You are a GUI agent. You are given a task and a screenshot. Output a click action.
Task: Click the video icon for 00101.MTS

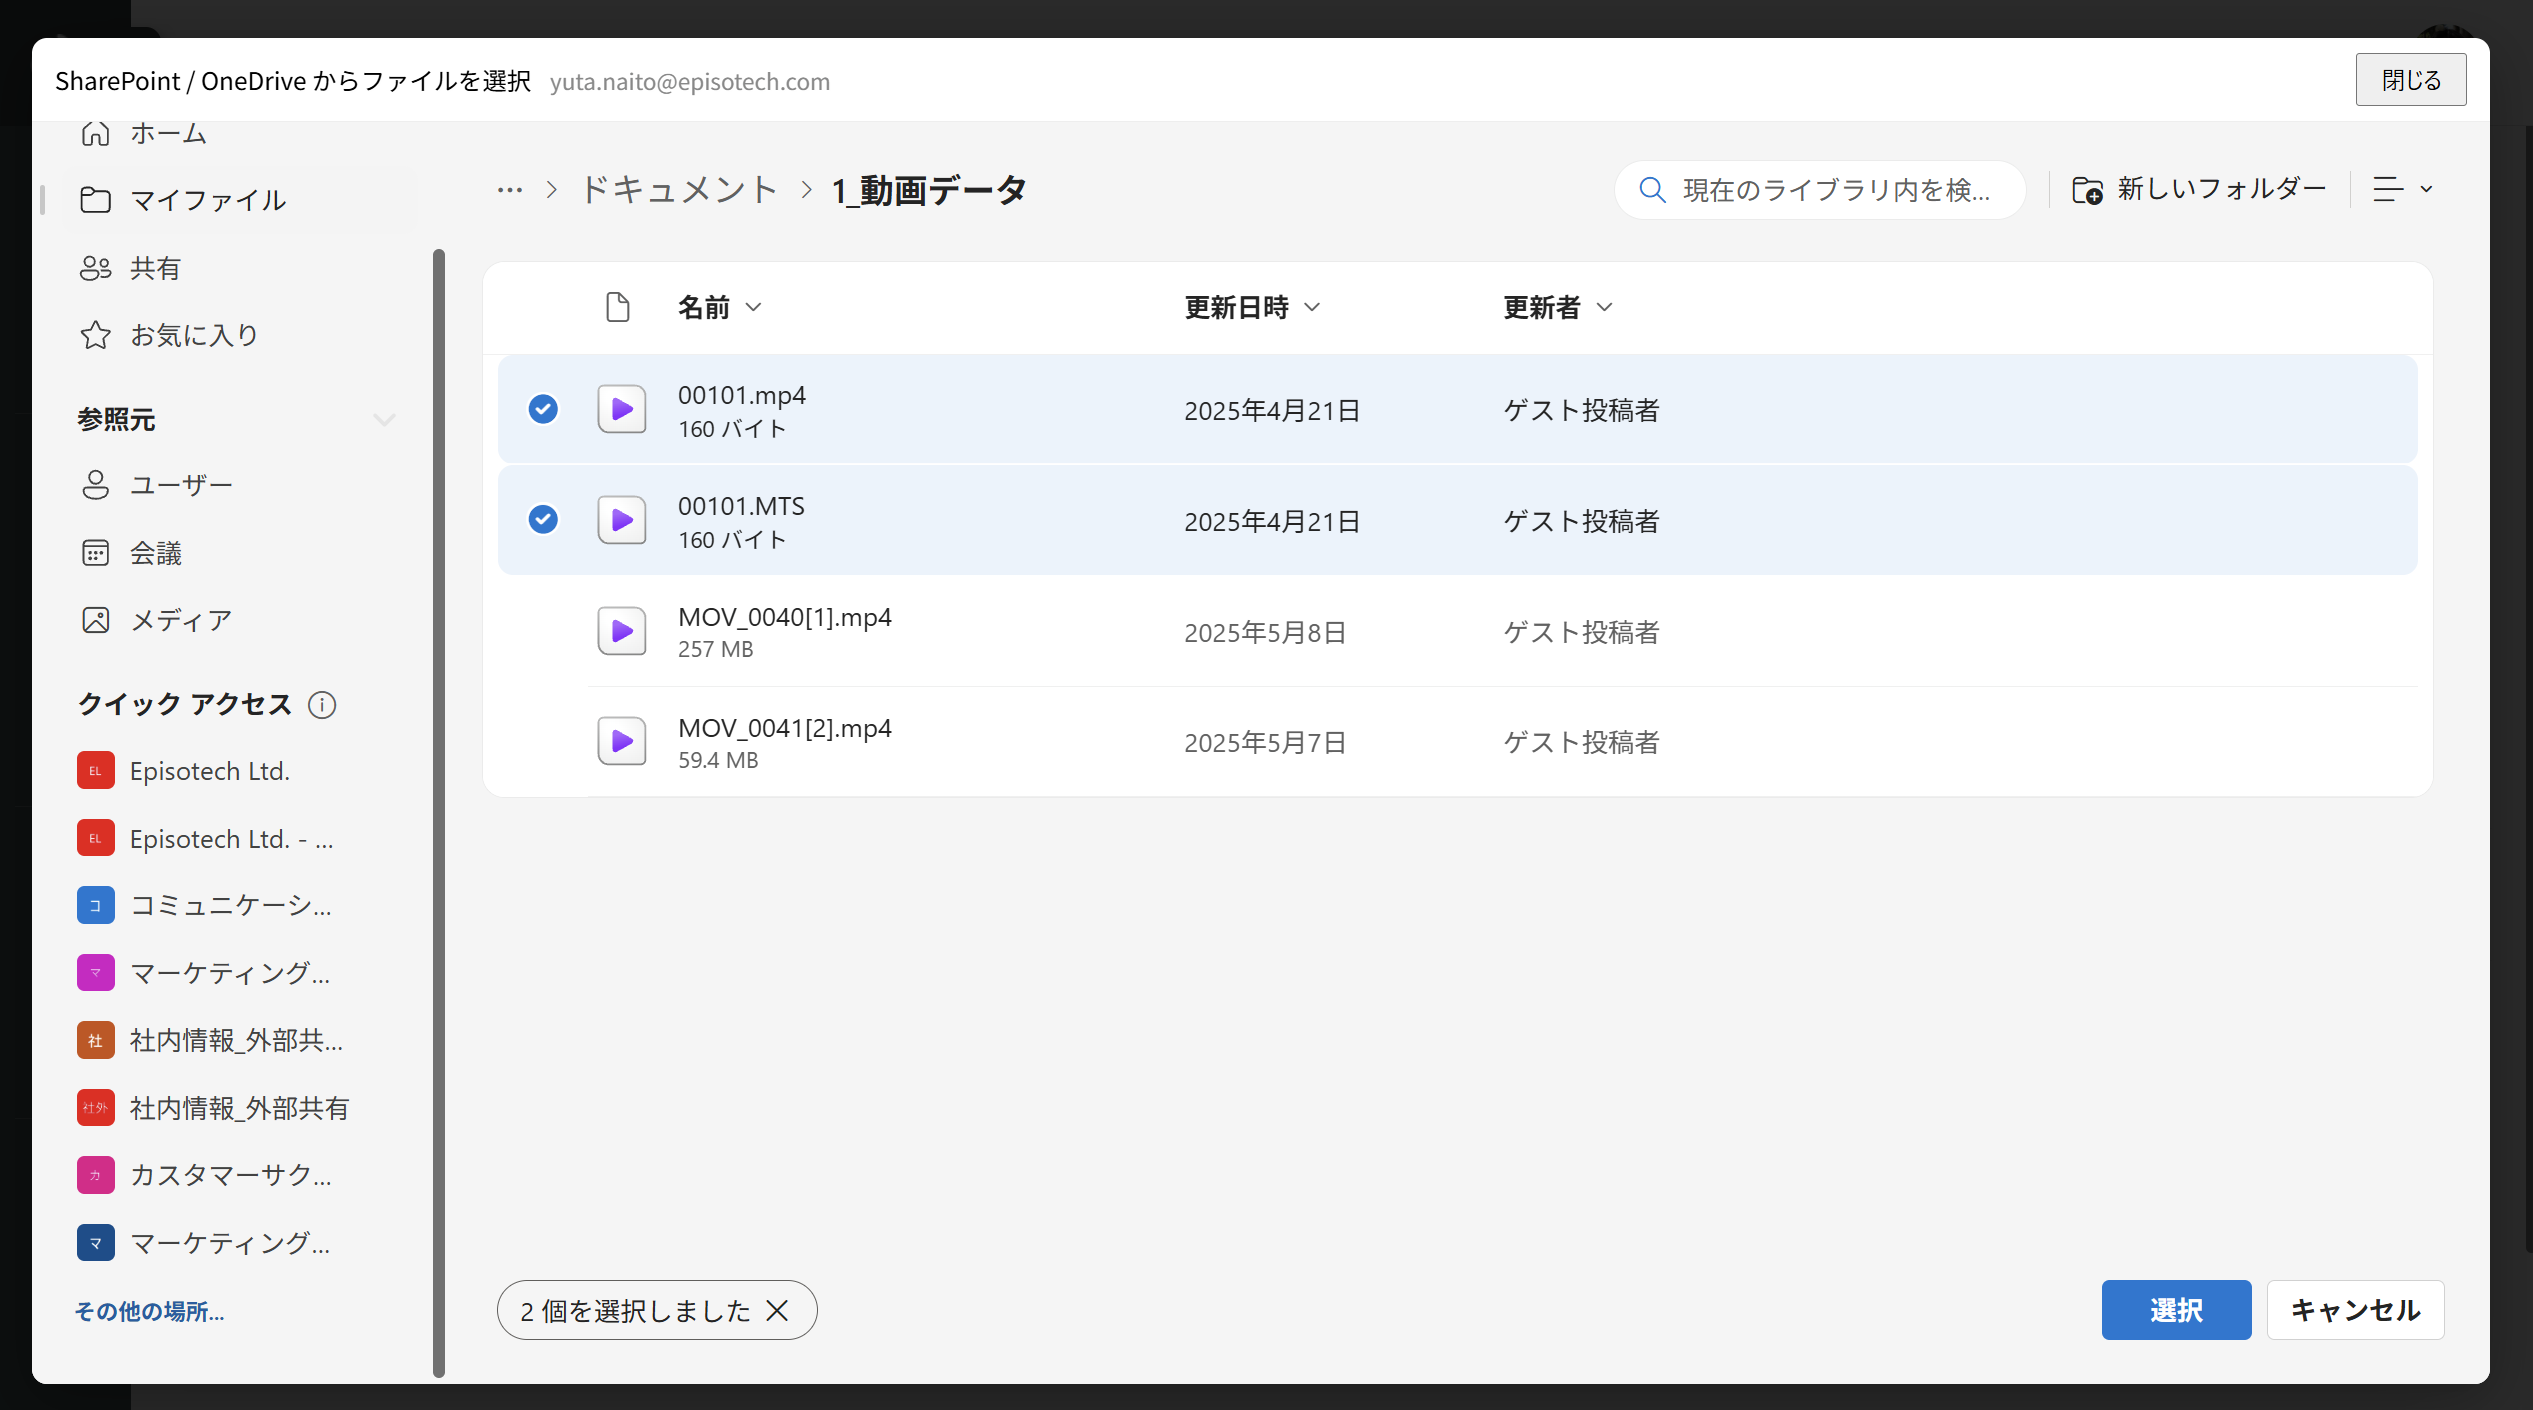pyautogui.click(x=622, y=520)
